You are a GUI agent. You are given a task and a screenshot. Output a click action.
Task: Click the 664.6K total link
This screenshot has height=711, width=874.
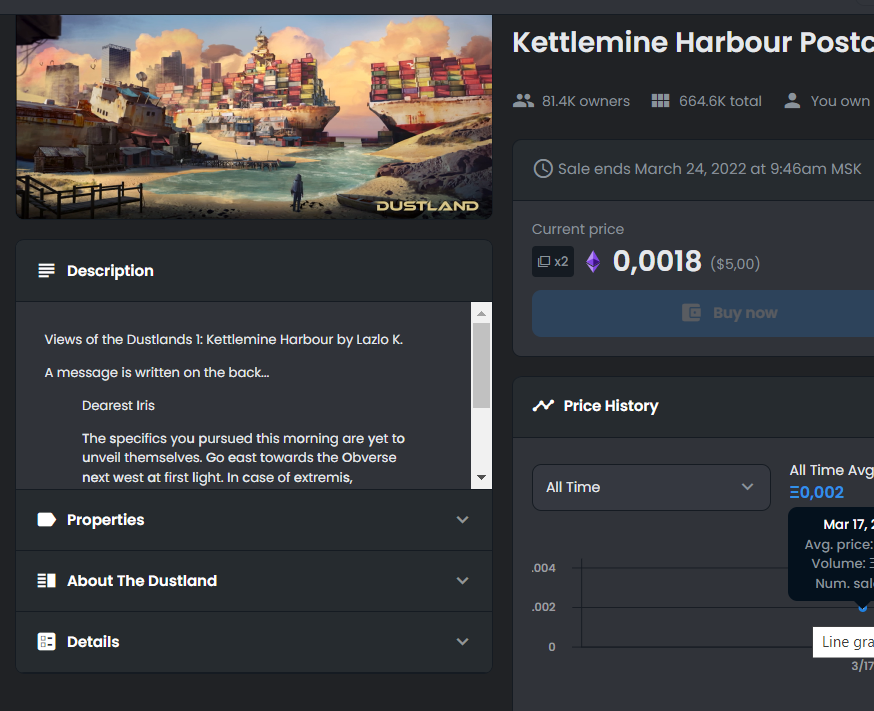point(706,101)
